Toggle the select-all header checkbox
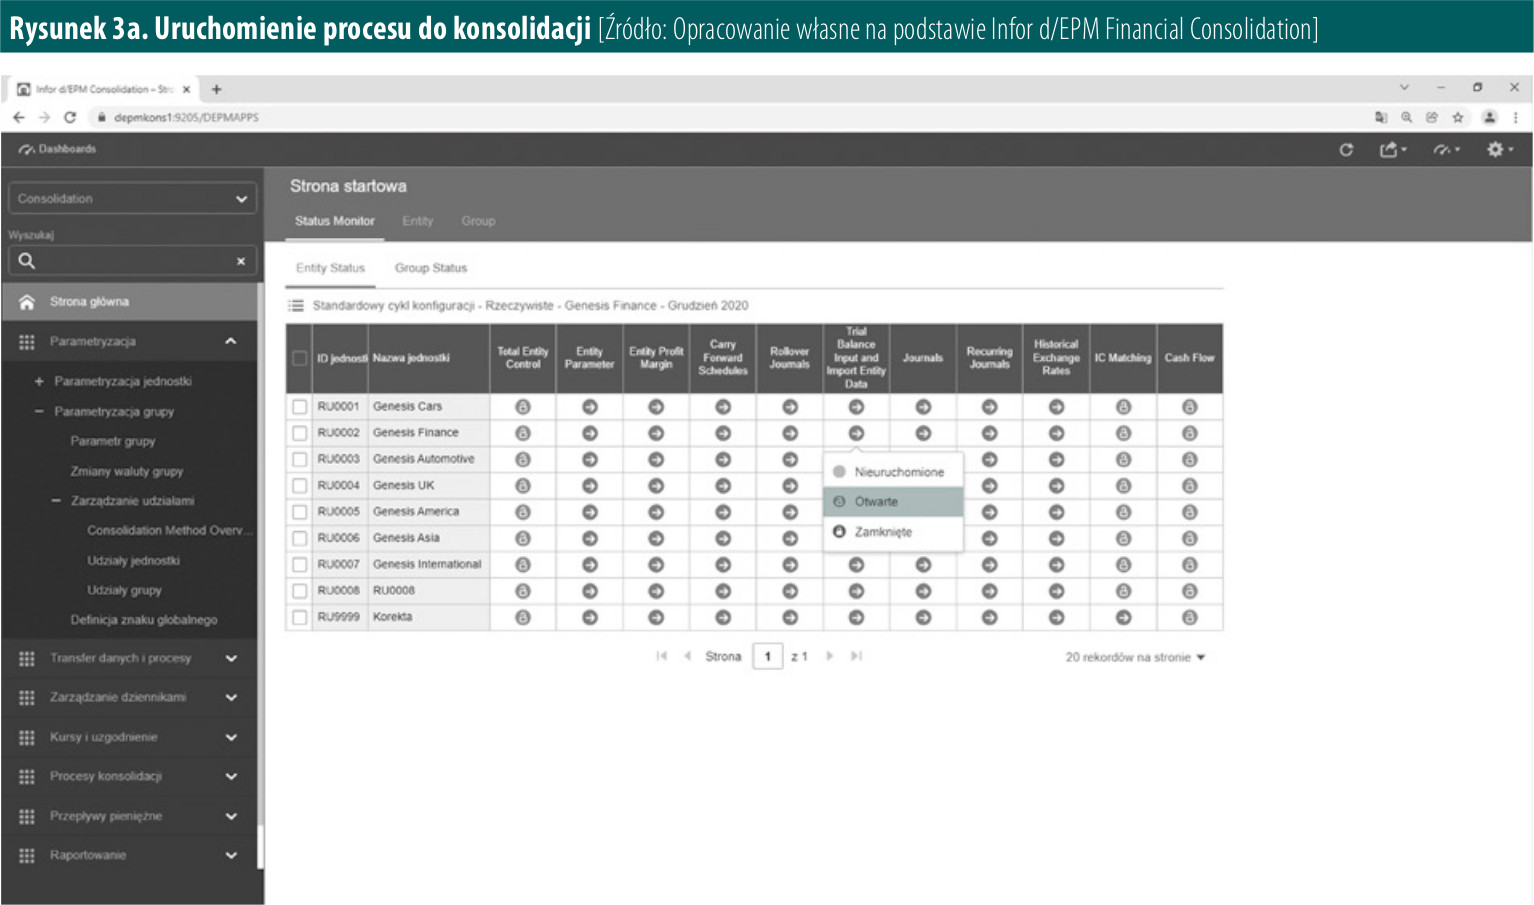Screen dimensions: 1534x905 (299, 358)
